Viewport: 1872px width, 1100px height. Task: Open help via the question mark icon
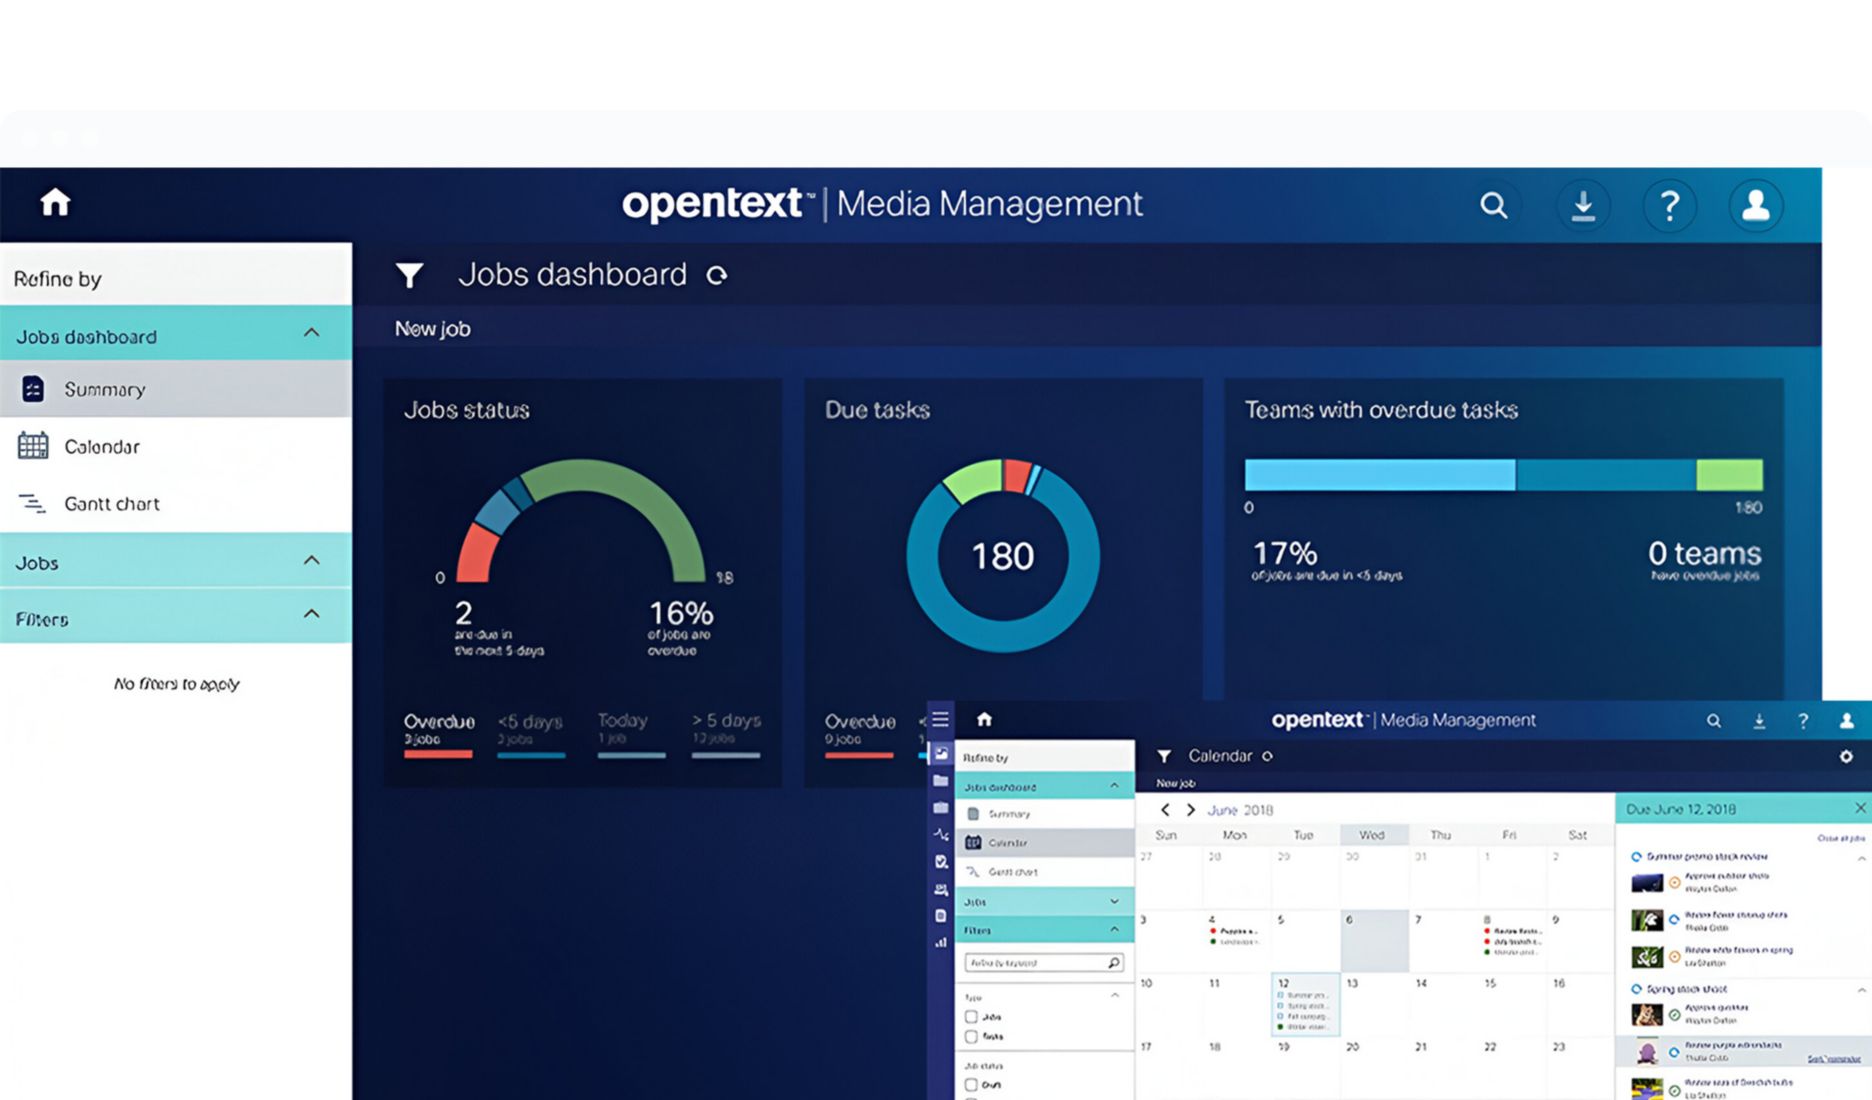(1669, 205)
